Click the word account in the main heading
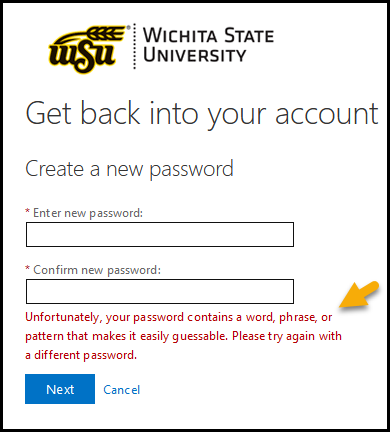 coord(327,114)
